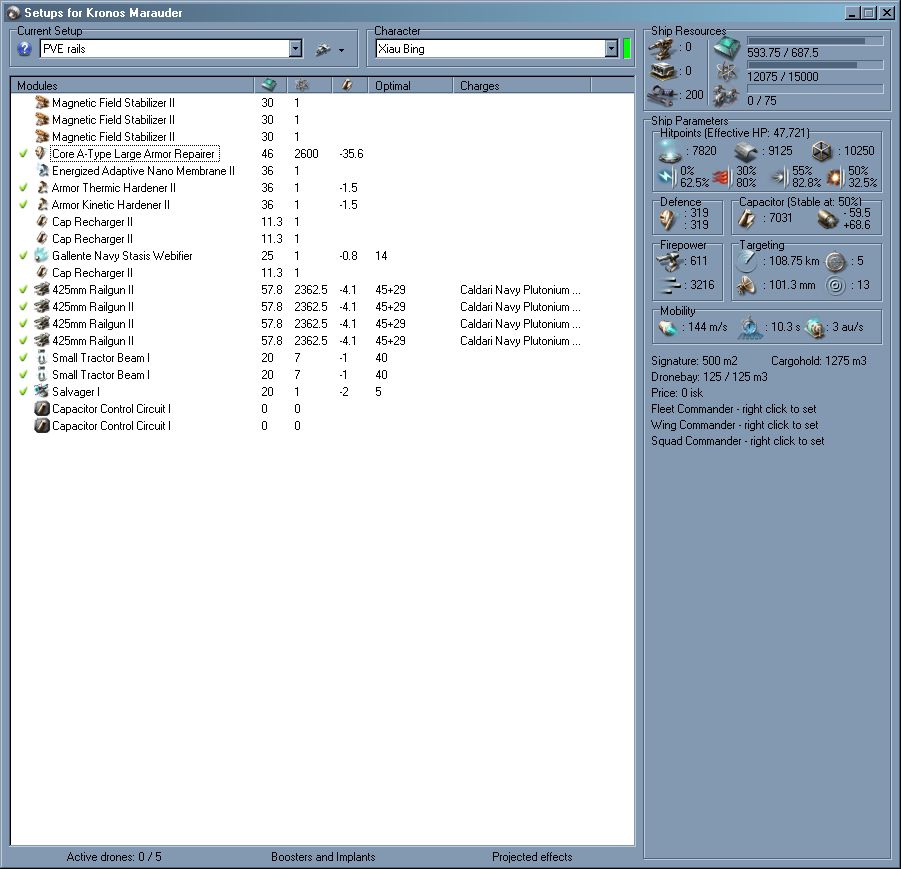Click the -35.6 capacitor value of armor repairer
The width and height of the screenshot is (901, 869).
(x=351, y=153)
